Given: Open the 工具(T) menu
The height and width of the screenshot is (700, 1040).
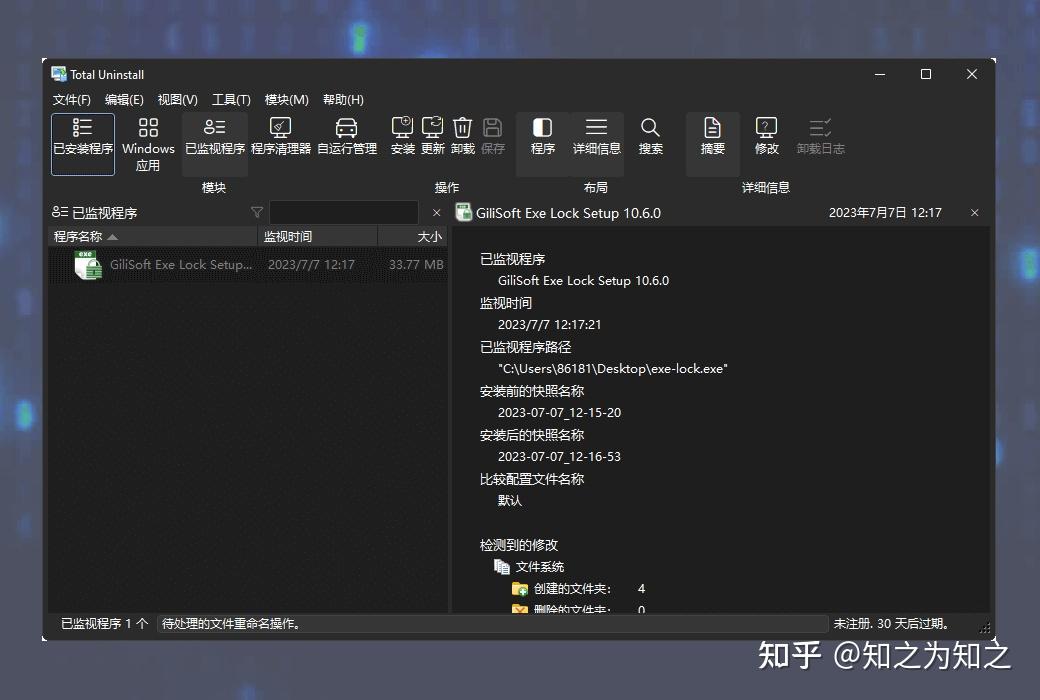Looking at the screenshot, I should click(x=229, y=99).
